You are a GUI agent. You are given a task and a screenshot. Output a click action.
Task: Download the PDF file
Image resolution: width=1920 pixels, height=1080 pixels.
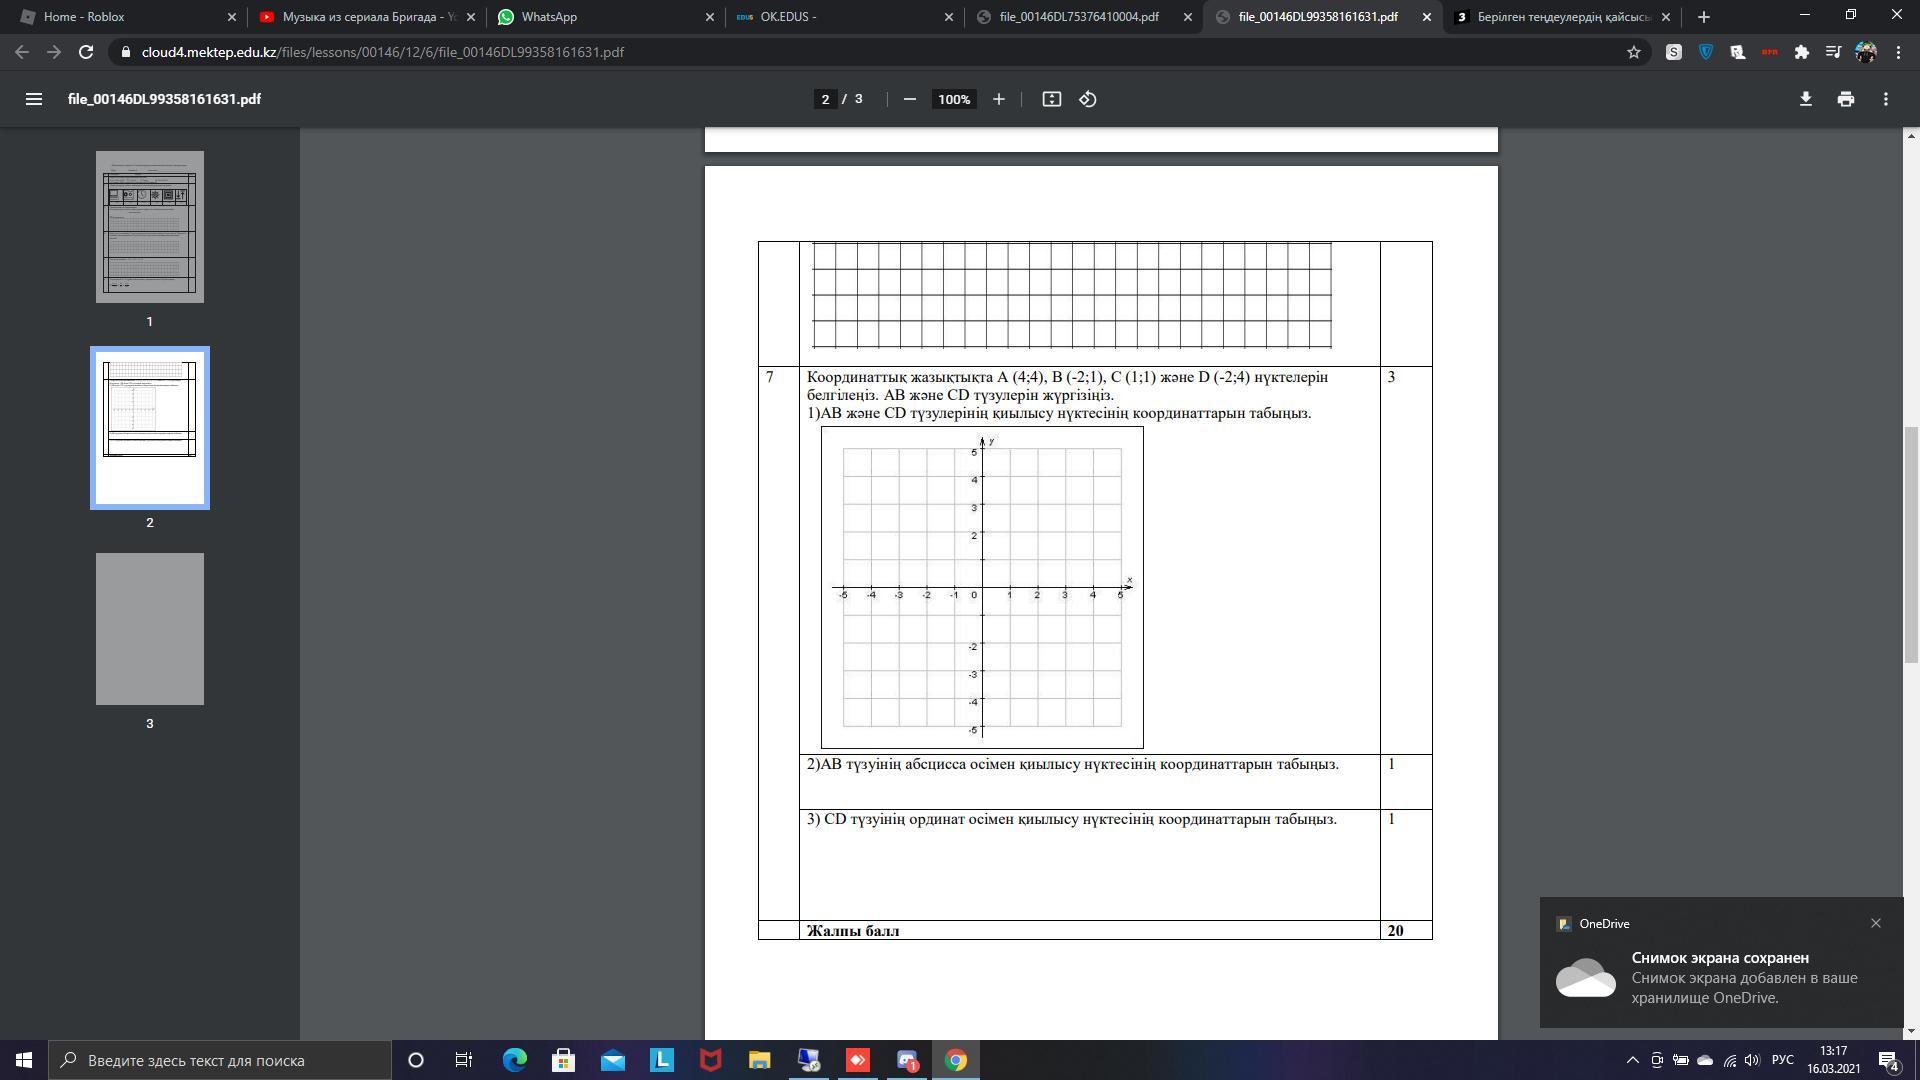click(x=1805, y=99)
